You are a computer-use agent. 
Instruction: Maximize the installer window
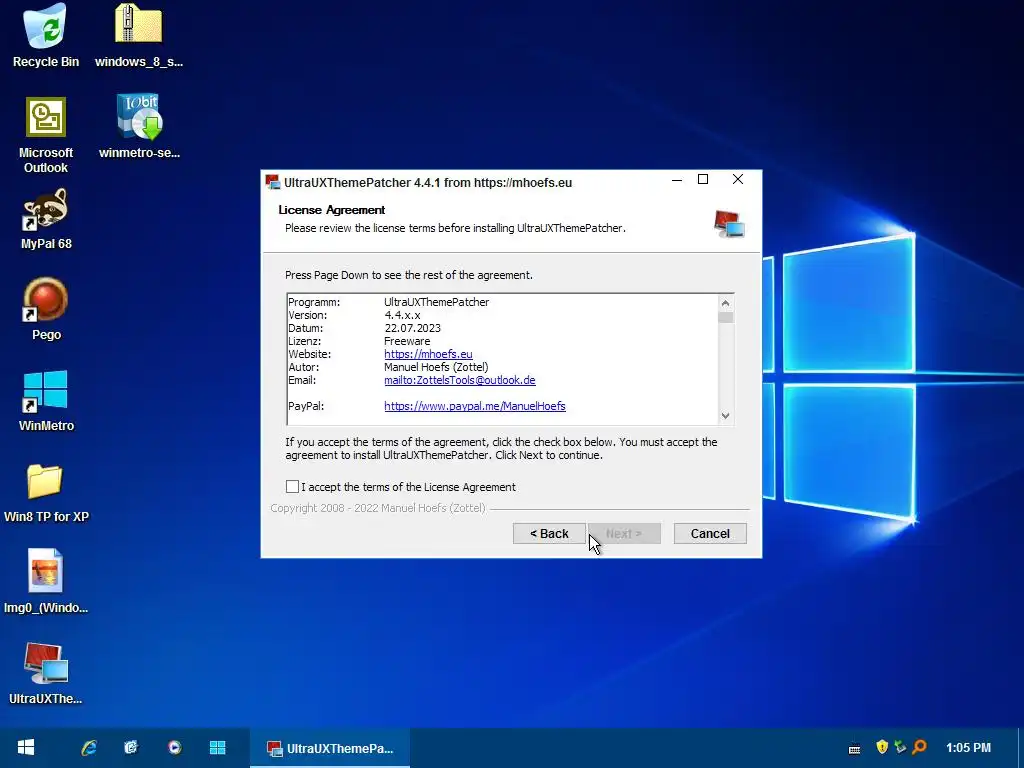703,180
